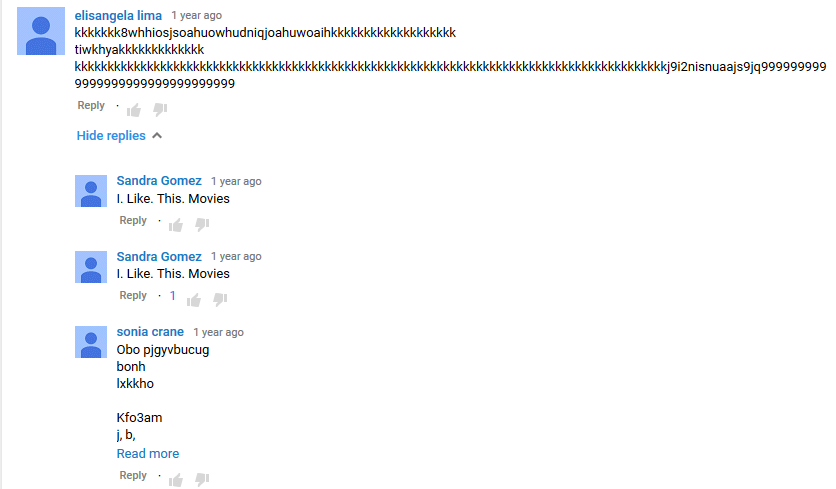The height and width of the screenshot is (489, 836).
Task: Reply to elisangela lima's comment
Action: pos(91,106)
